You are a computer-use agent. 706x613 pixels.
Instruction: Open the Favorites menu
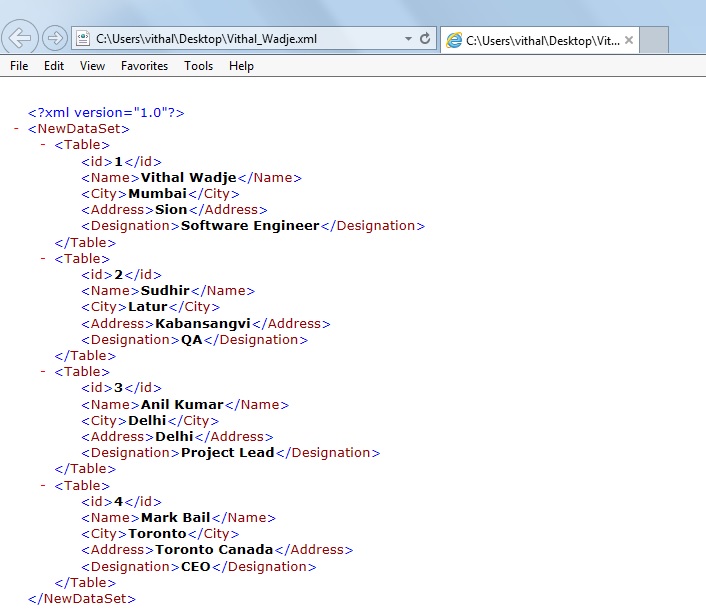pyautogui.click(x=144, y=66)
